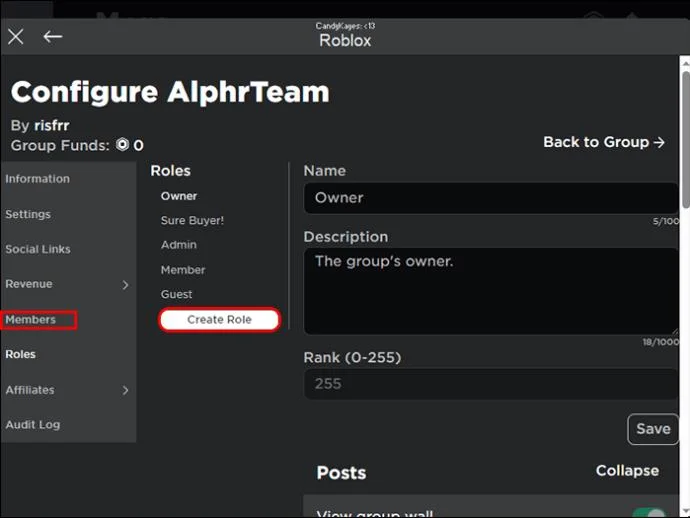Close the Roblox window with the X icon
690x518 pixels.
(x=15, y=37)
